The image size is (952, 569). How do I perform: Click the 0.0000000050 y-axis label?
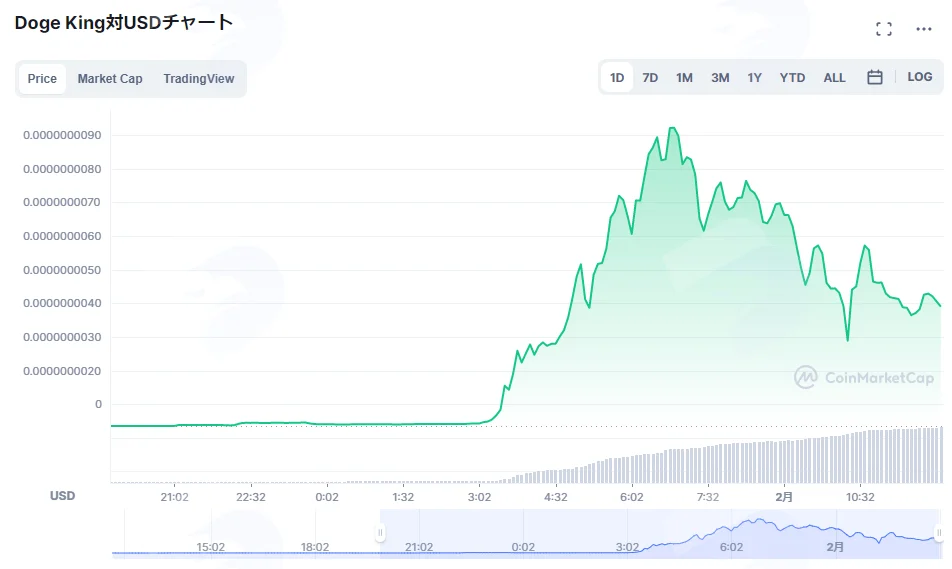[62, 270]
